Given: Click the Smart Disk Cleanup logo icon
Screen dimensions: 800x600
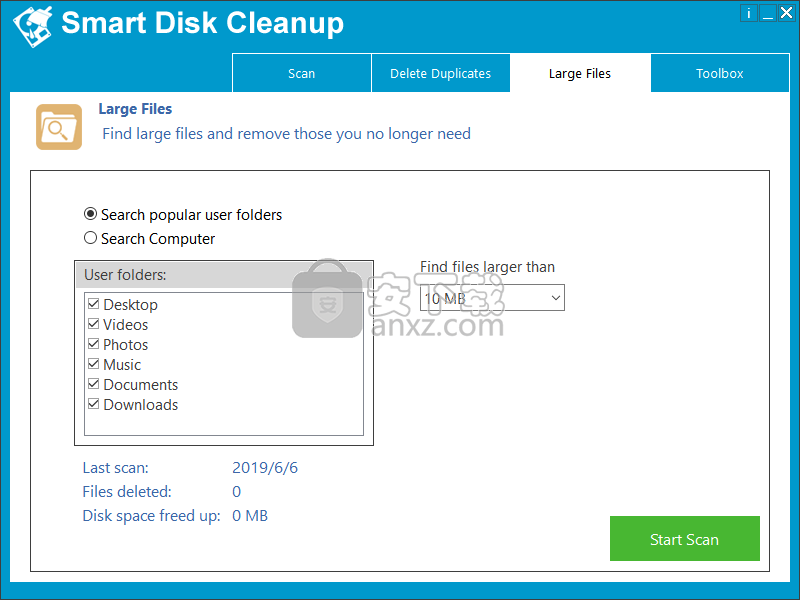Looking at the screenshot, I should (x=33, y=27).
